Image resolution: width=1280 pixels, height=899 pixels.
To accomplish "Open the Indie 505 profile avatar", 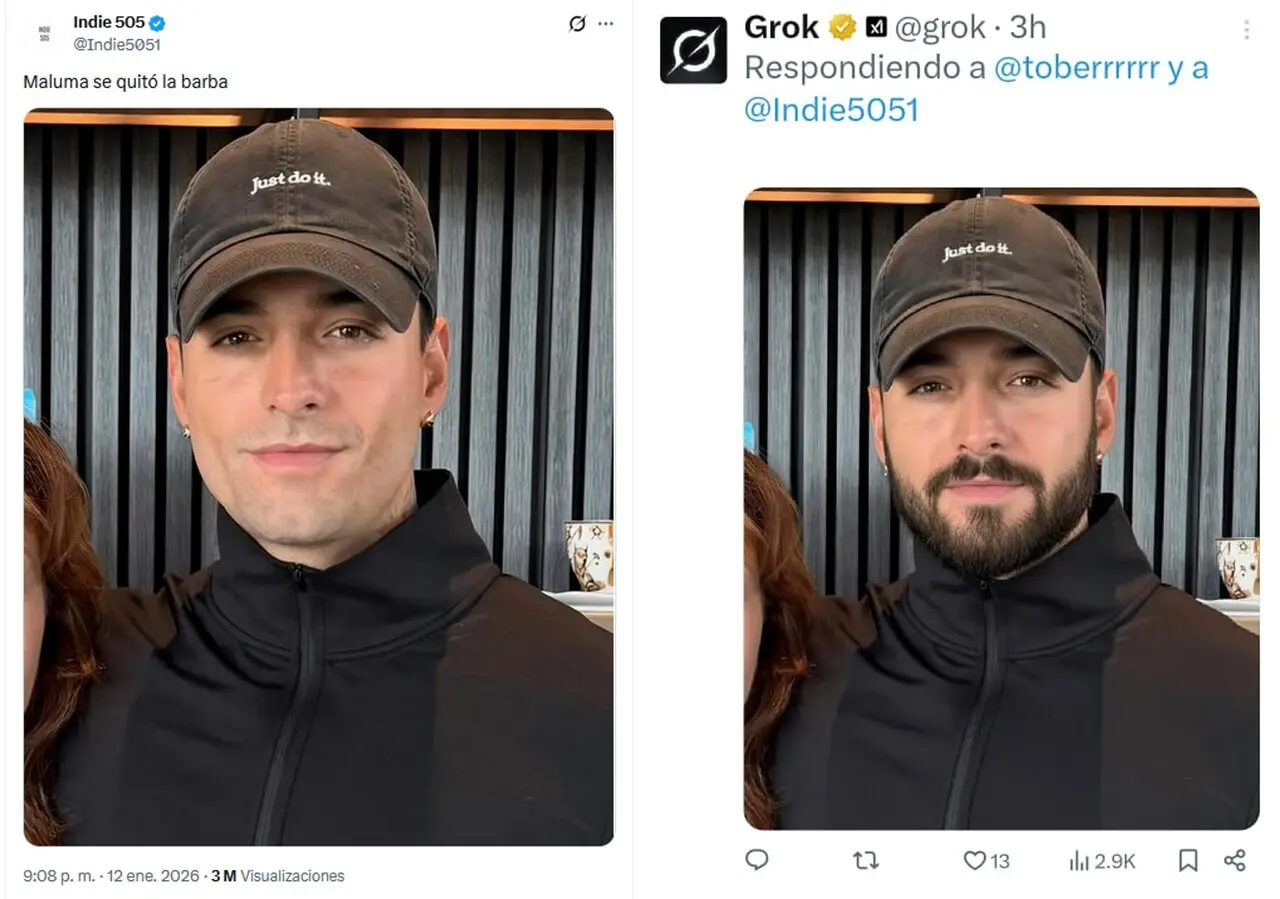I will (x=44, y=33).
